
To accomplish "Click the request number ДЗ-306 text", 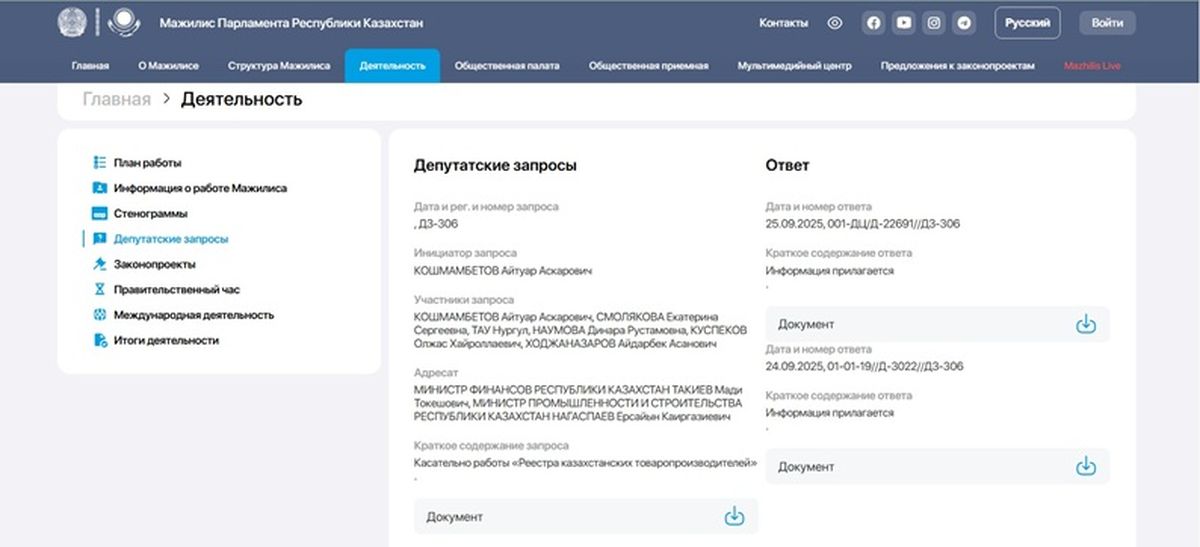I will [x=438, y=224].
